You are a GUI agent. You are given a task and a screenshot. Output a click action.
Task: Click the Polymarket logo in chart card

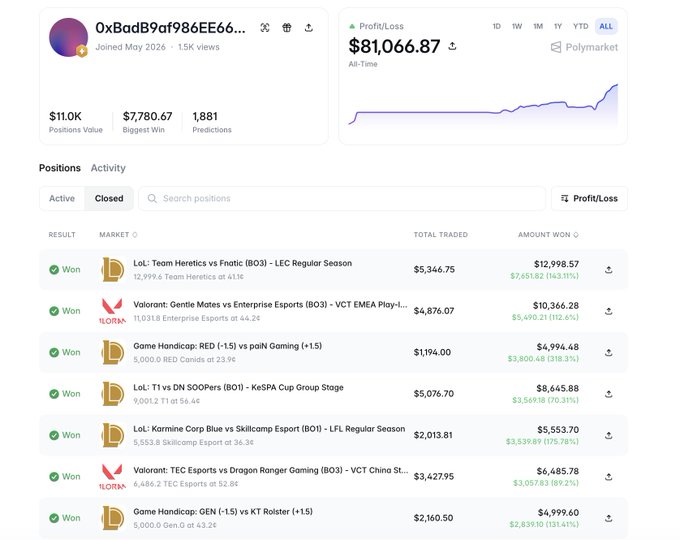[584, 47]
